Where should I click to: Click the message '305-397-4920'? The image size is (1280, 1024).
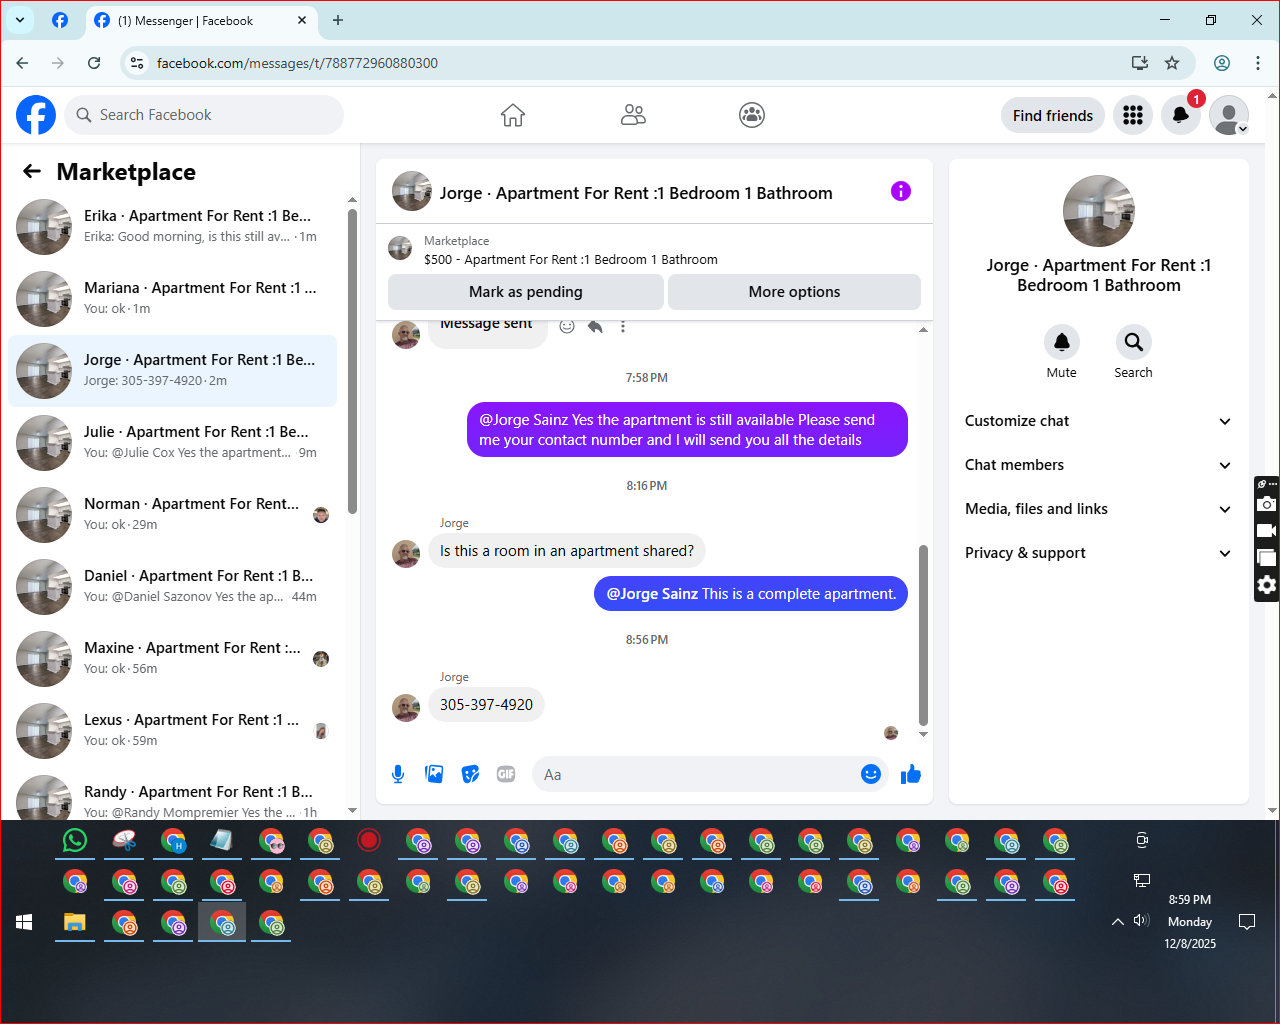point(486,705)
